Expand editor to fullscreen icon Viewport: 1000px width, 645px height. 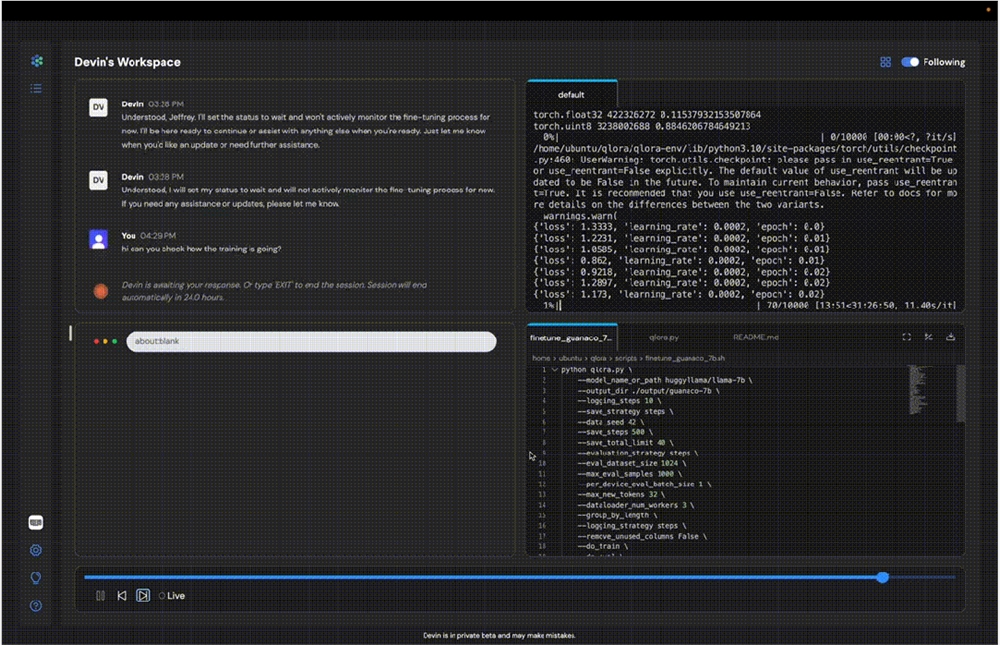pos(906,337)
